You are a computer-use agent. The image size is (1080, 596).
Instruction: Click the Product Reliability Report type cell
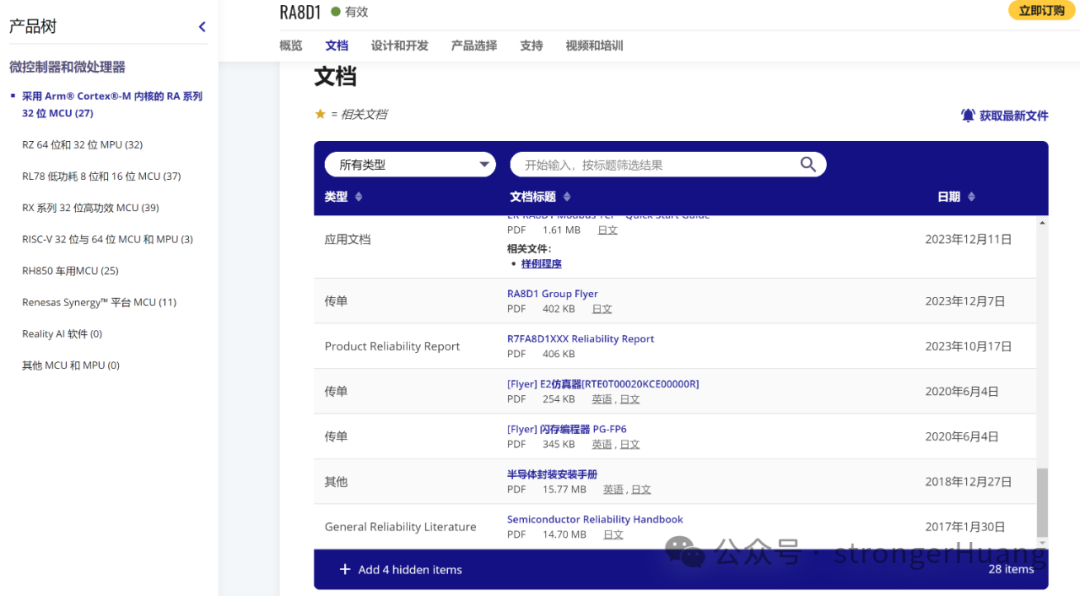tap(392, 347)
